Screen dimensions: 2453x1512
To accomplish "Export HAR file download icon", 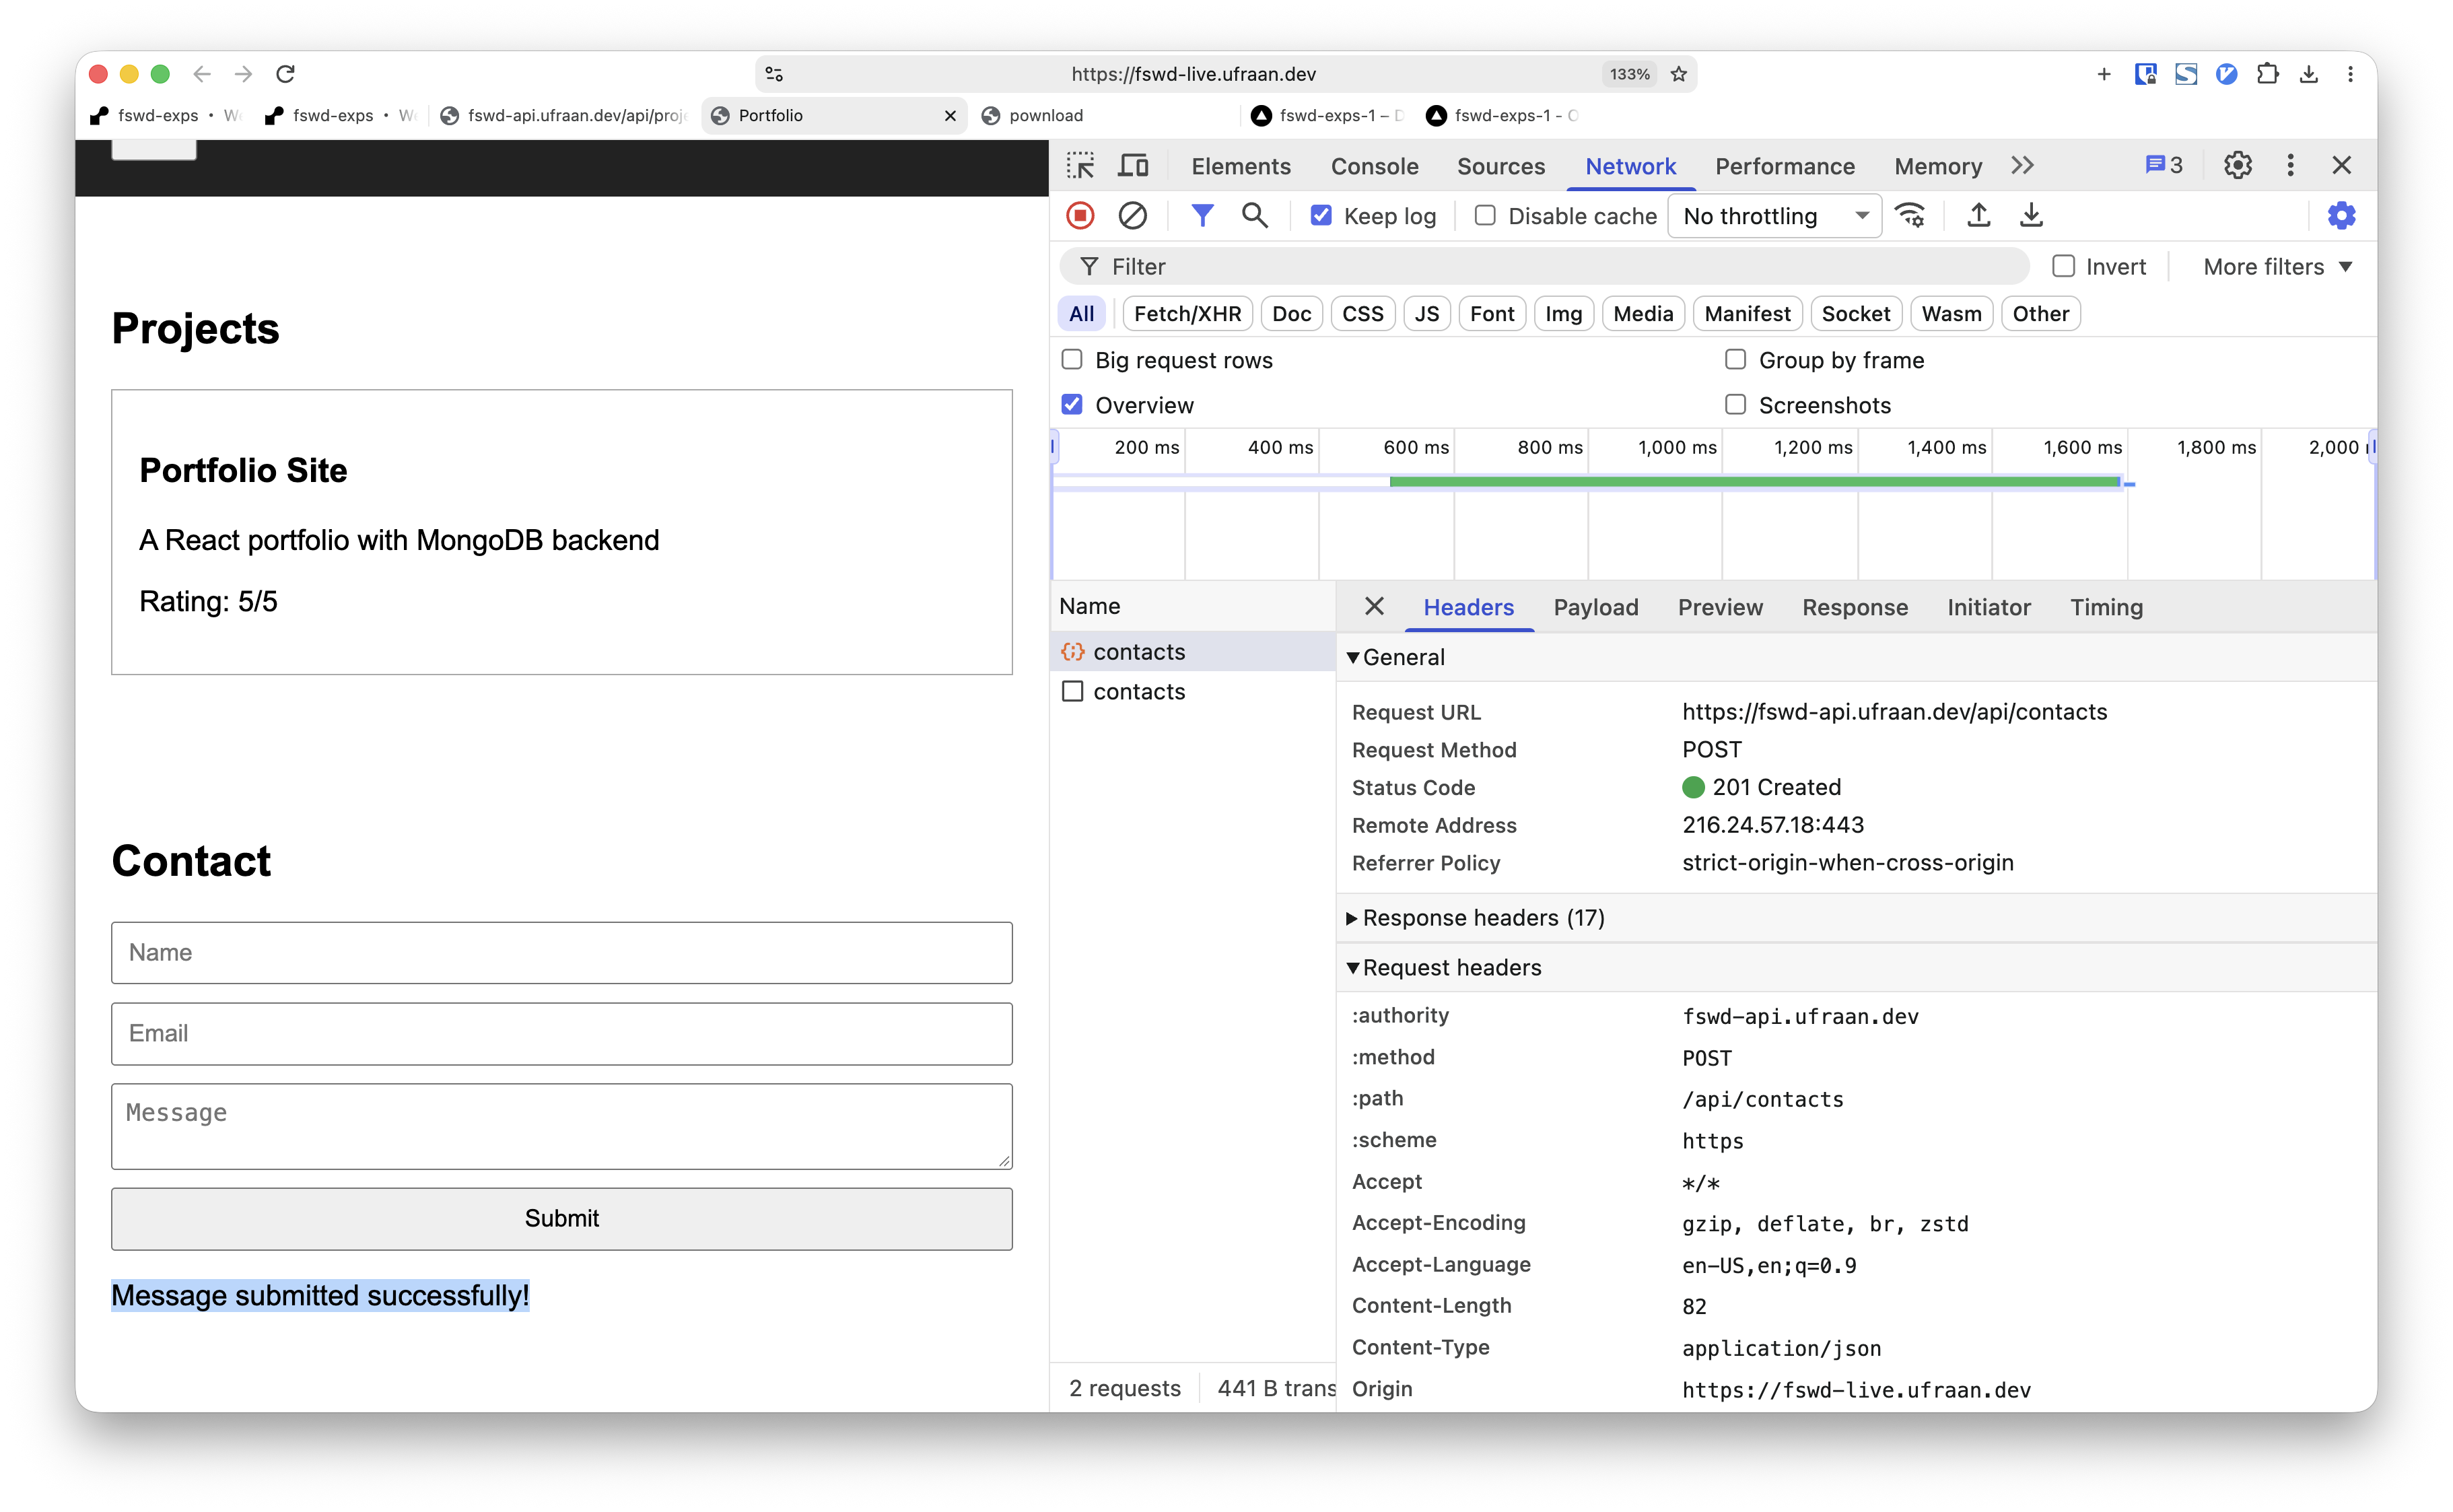I will (2031, 216).
